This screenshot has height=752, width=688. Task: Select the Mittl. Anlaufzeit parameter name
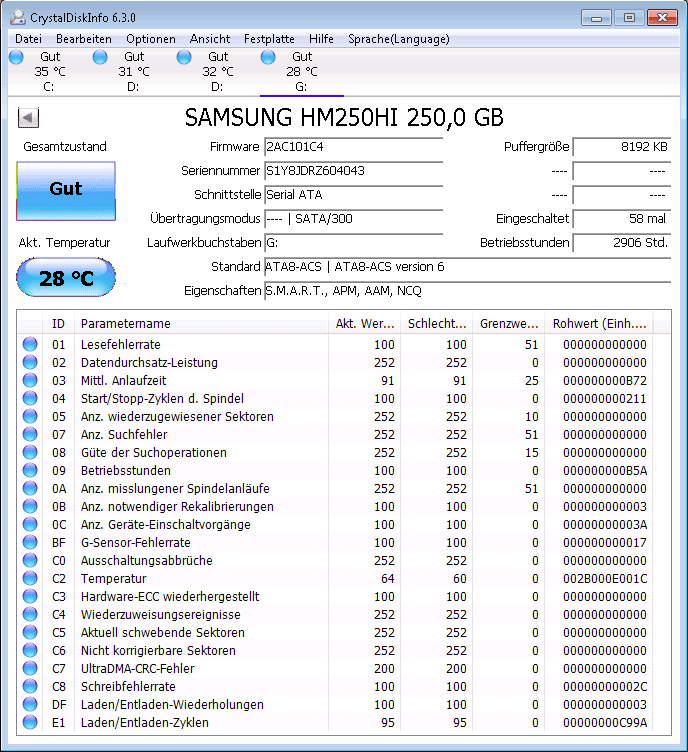pos(123,380)
